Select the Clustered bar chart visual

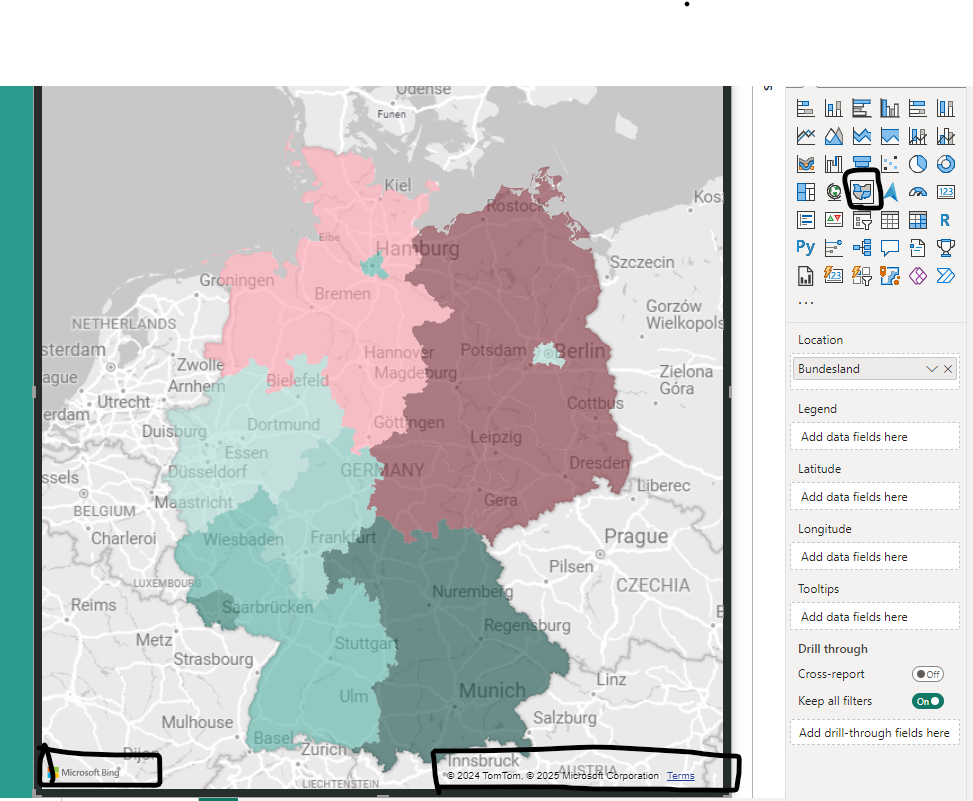(861, 109)
